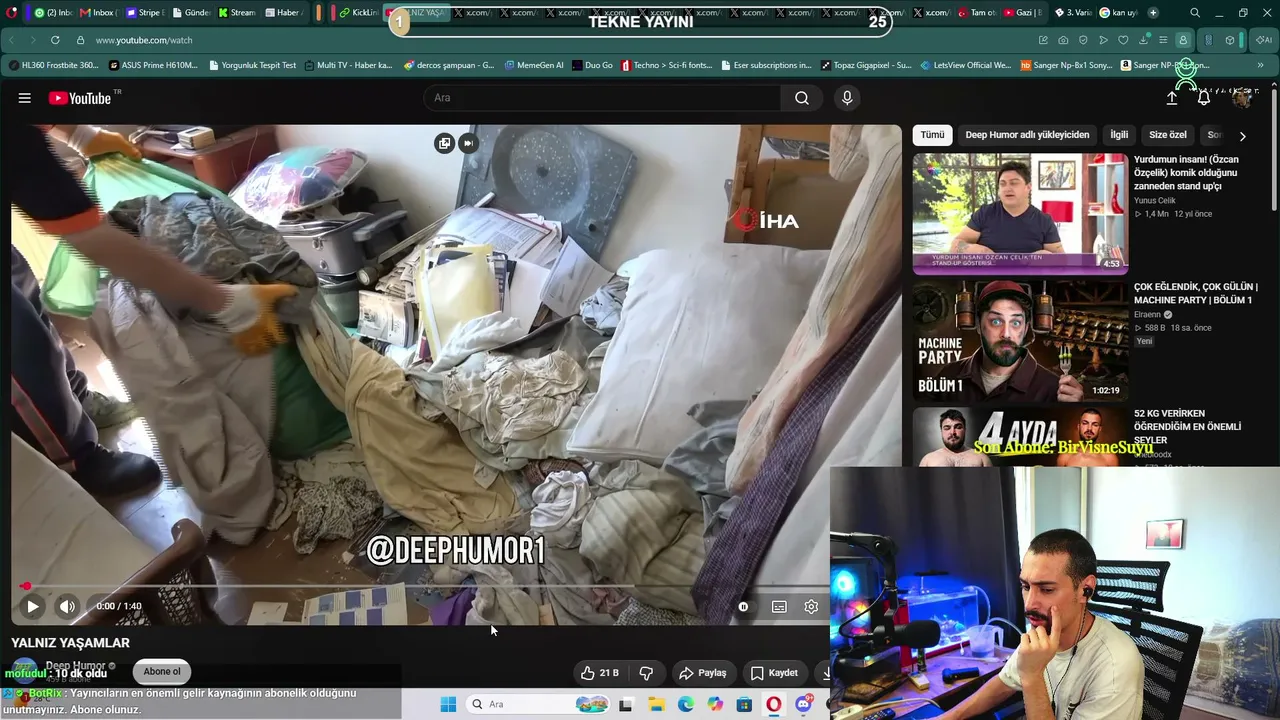Open Discord from the taskbar
This screenshot has width=1280, height=720.
pos(804,704)
